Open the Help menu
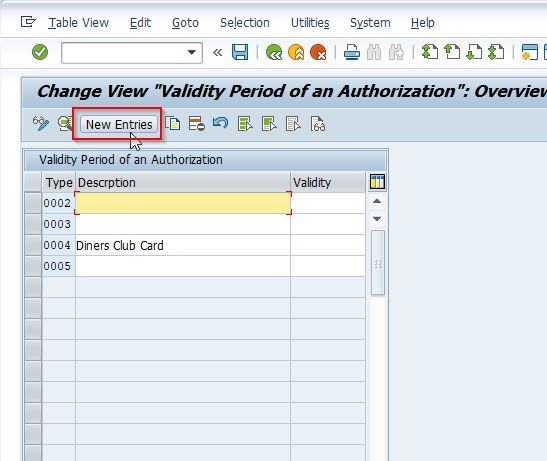 (422, 23)
